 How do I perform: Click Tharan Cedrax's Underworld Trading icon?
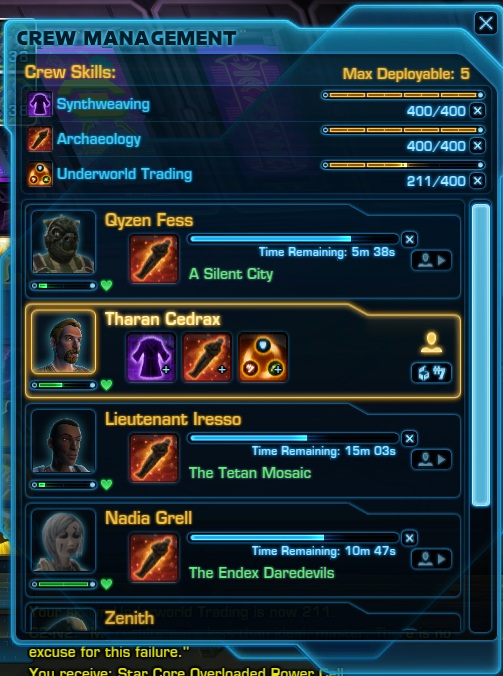point(263,357)
